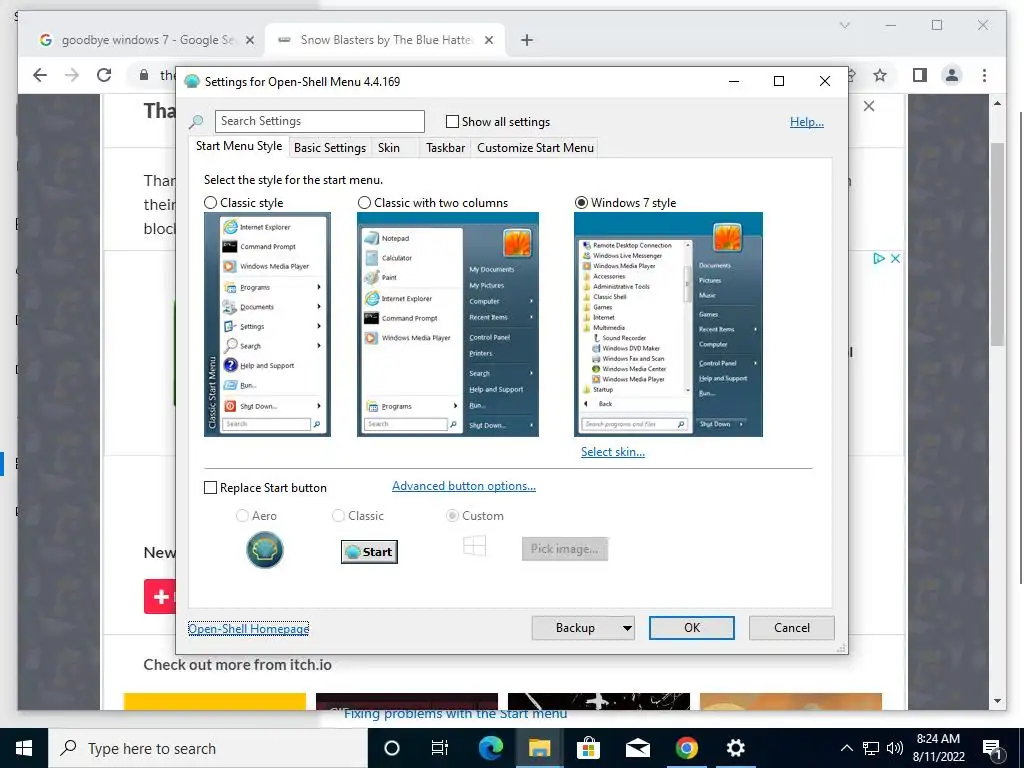This screenshot has width=1024, height=768.
Task: Click the Search Settings input field
Action: [x=319, y=121]
